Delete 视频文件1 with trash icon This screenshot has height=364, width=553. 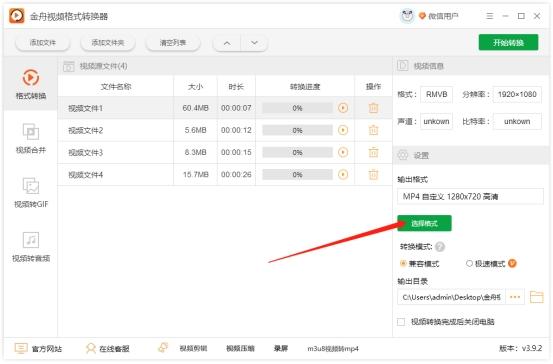373,108
